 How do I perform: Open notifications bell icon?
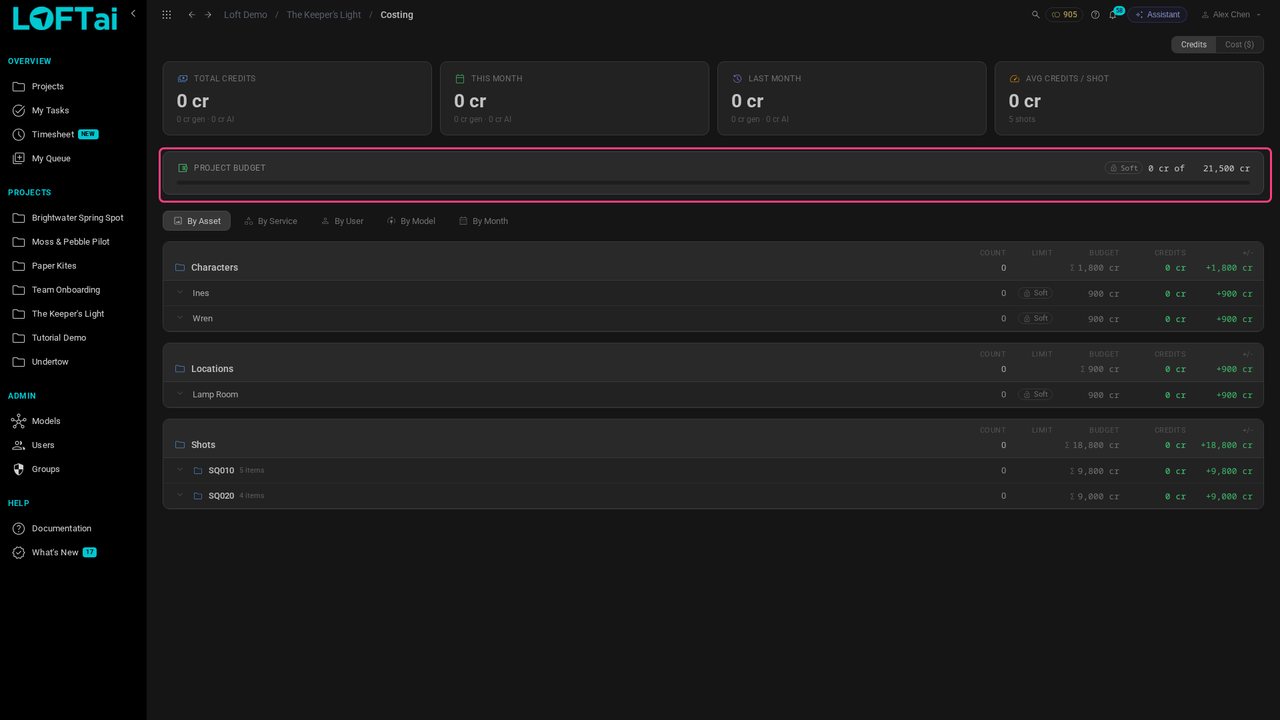(x=1112, y=15)
